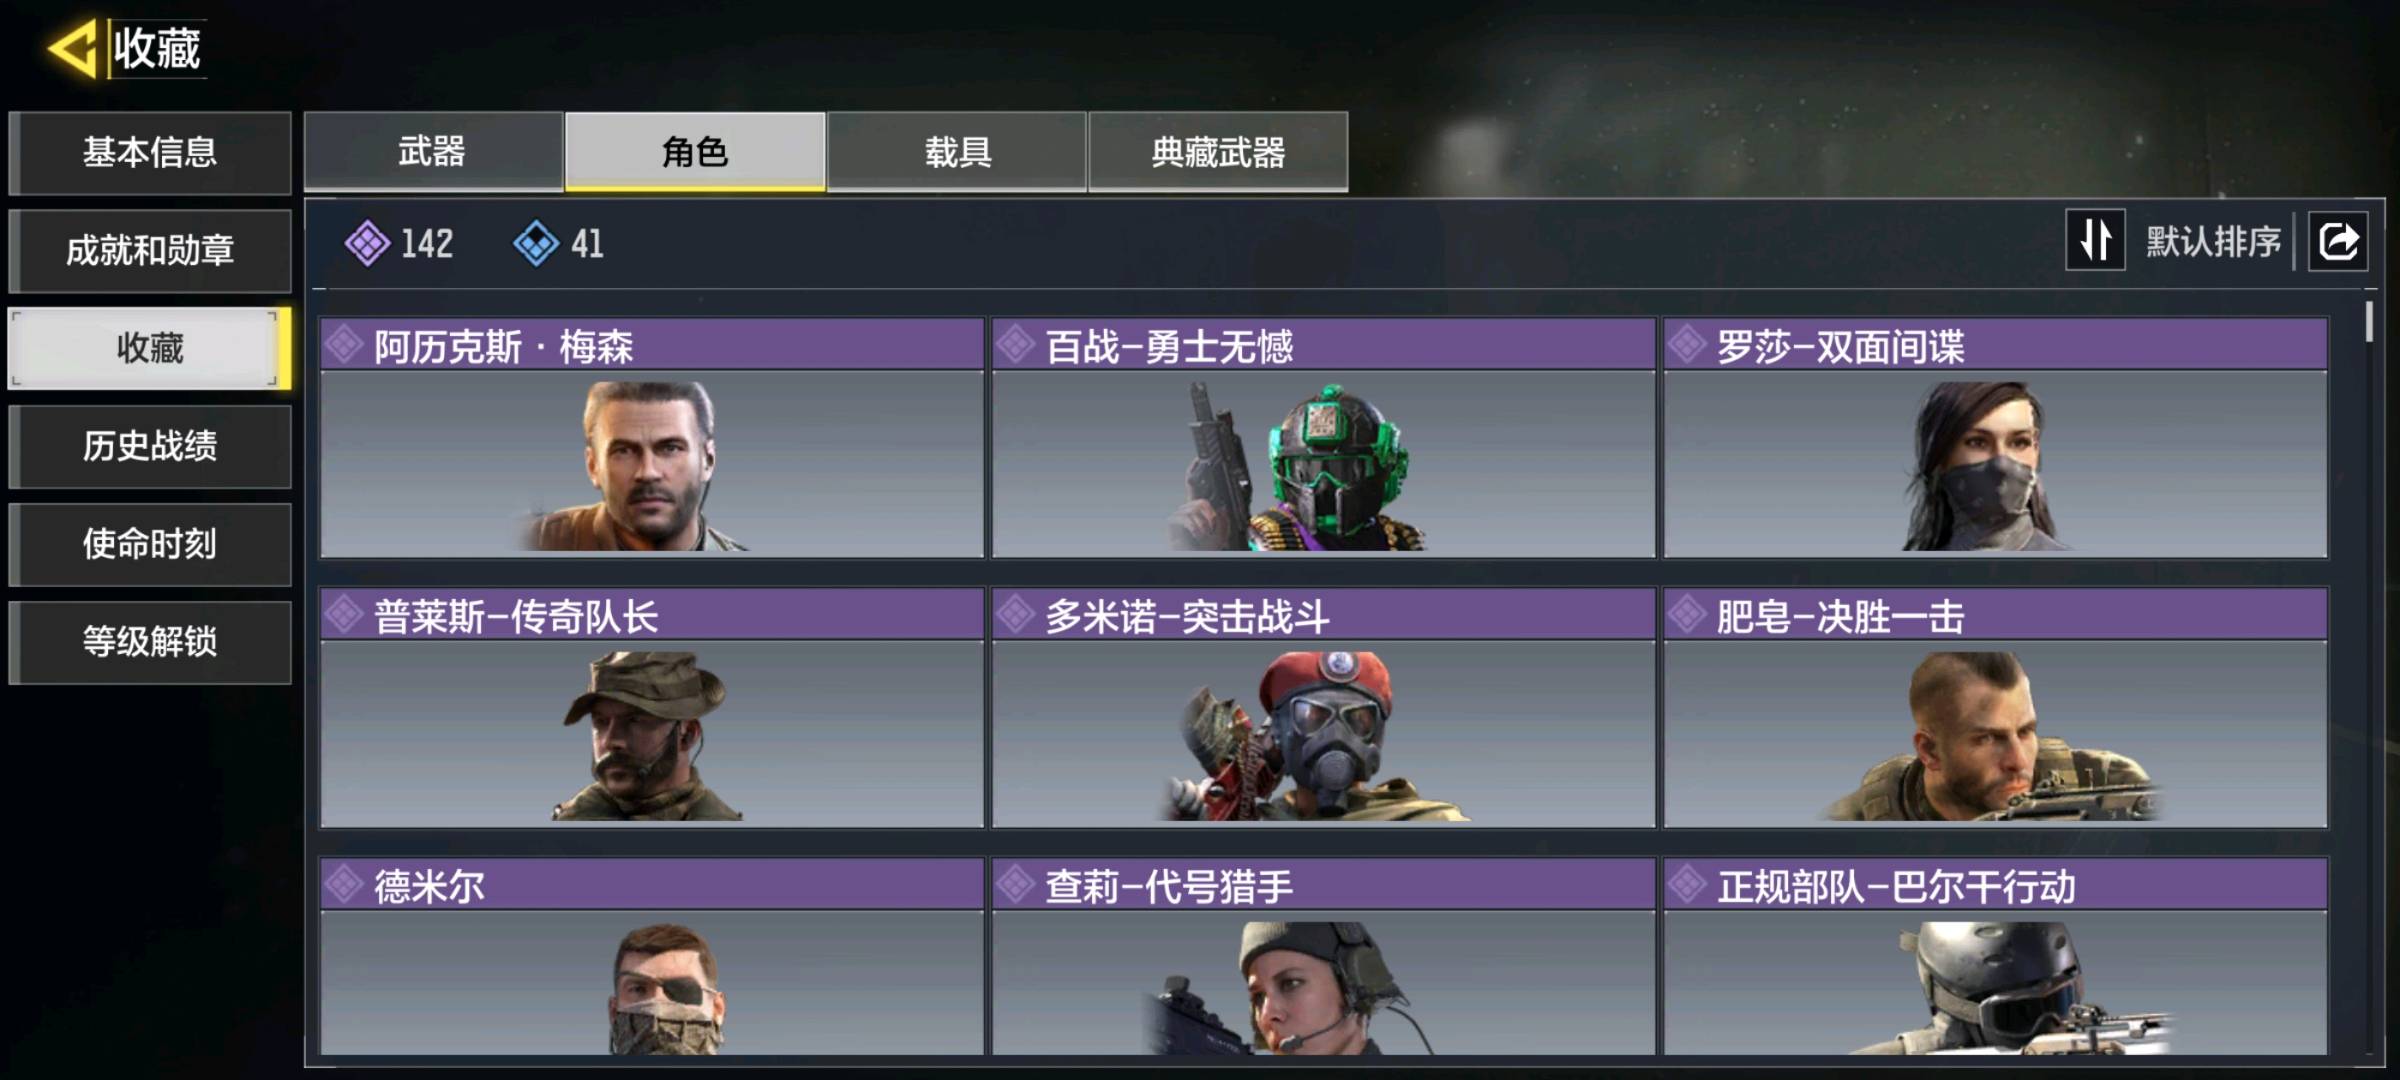Image resolution: width=2400 pixels, height=1080 pixels.
Task: Go to 历史战绩 section
Action: pyautogui.click(x=150, y=446)
